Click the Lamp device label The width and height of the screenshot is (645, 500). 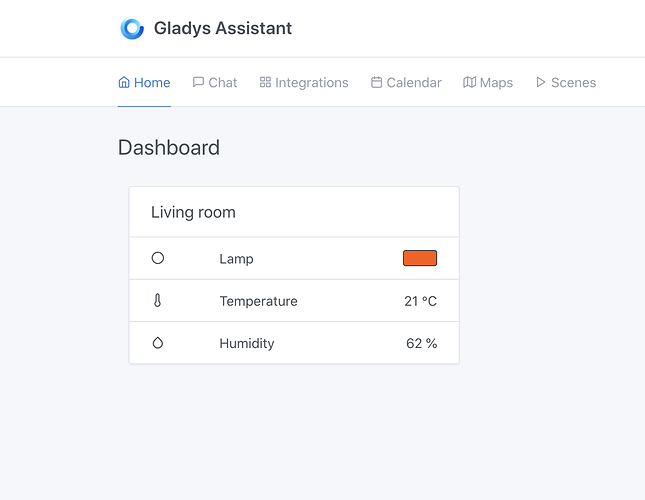pyautogui.click(x=237, y=259)
